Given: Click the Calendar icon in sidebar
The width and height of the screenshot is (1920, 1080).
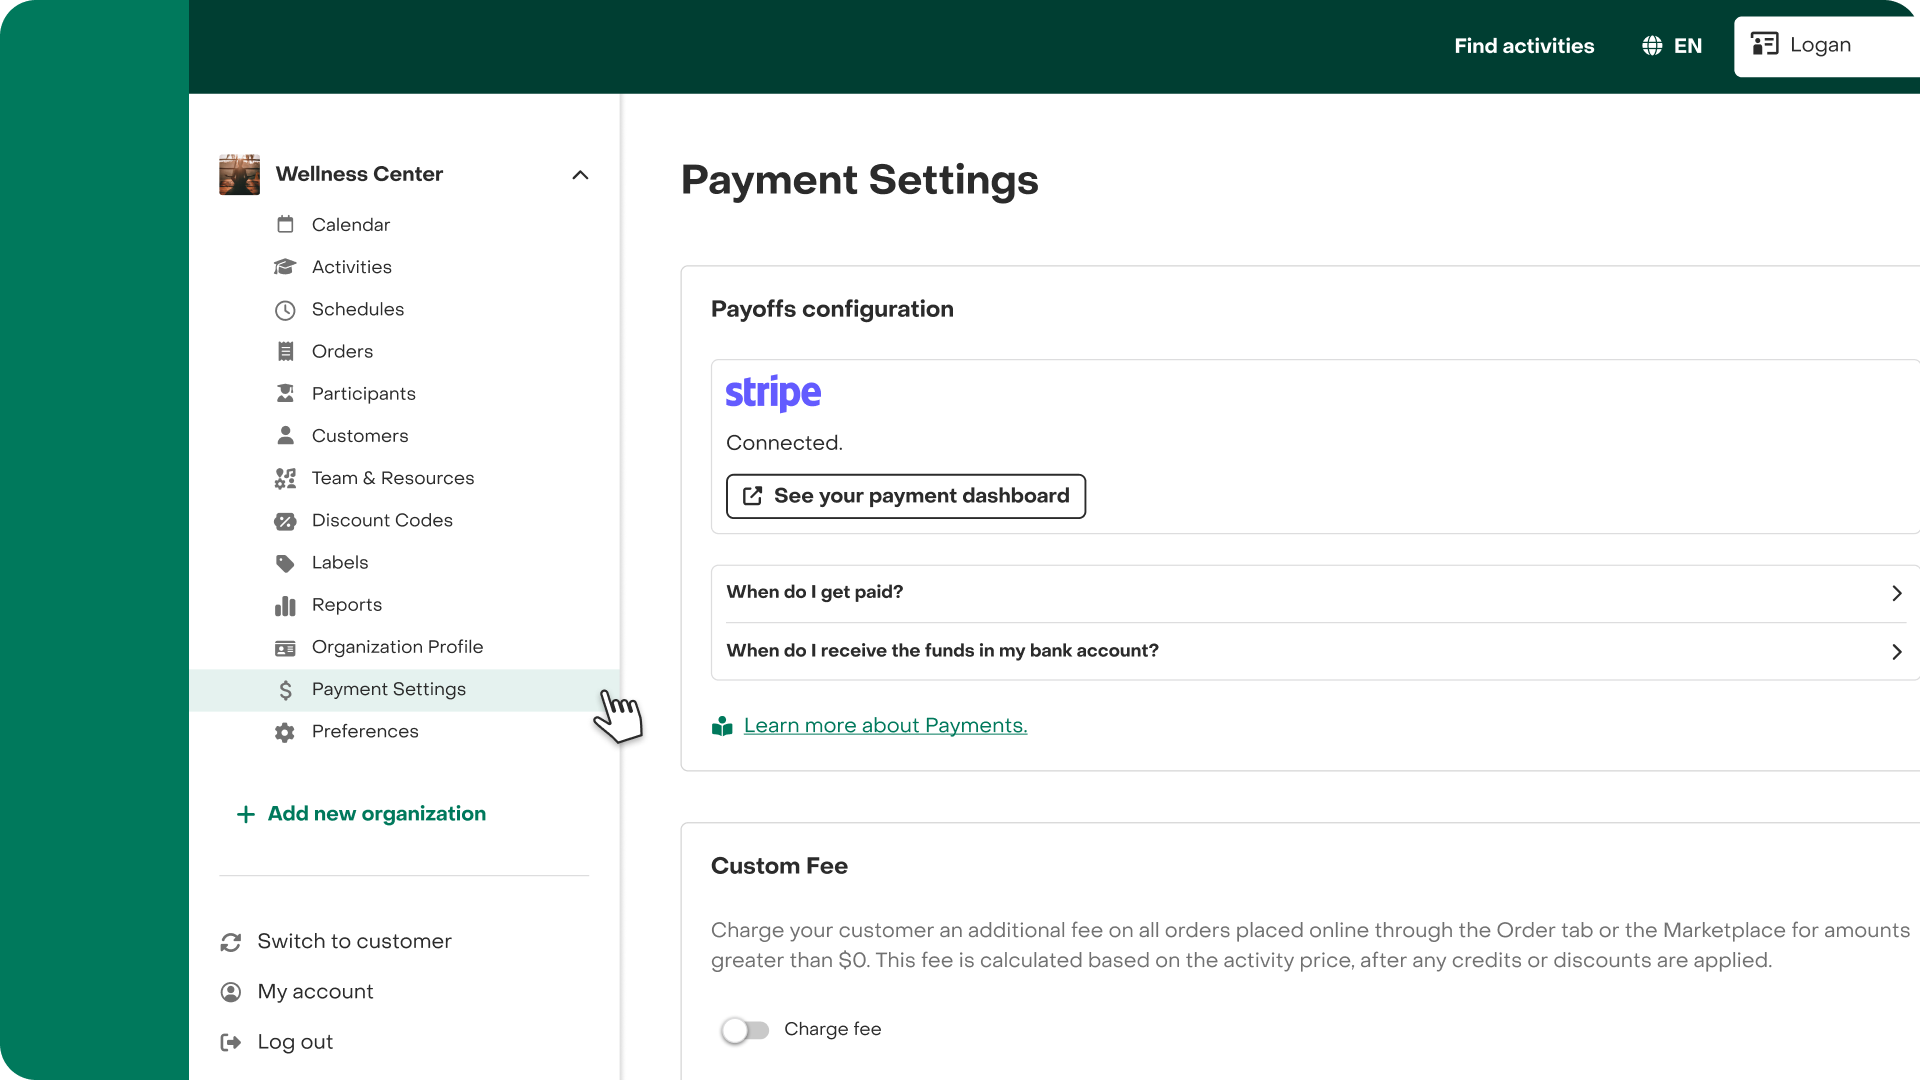Looking at the screenshot, I should click(x=285, y=225).
